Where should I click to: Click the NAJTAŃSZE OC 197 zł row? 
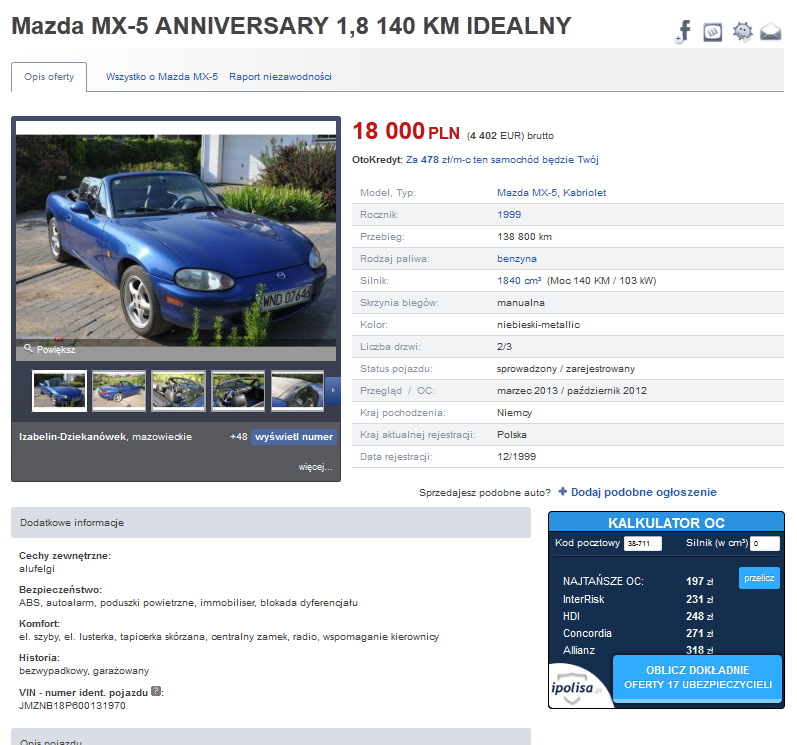[x=638, y=581]
